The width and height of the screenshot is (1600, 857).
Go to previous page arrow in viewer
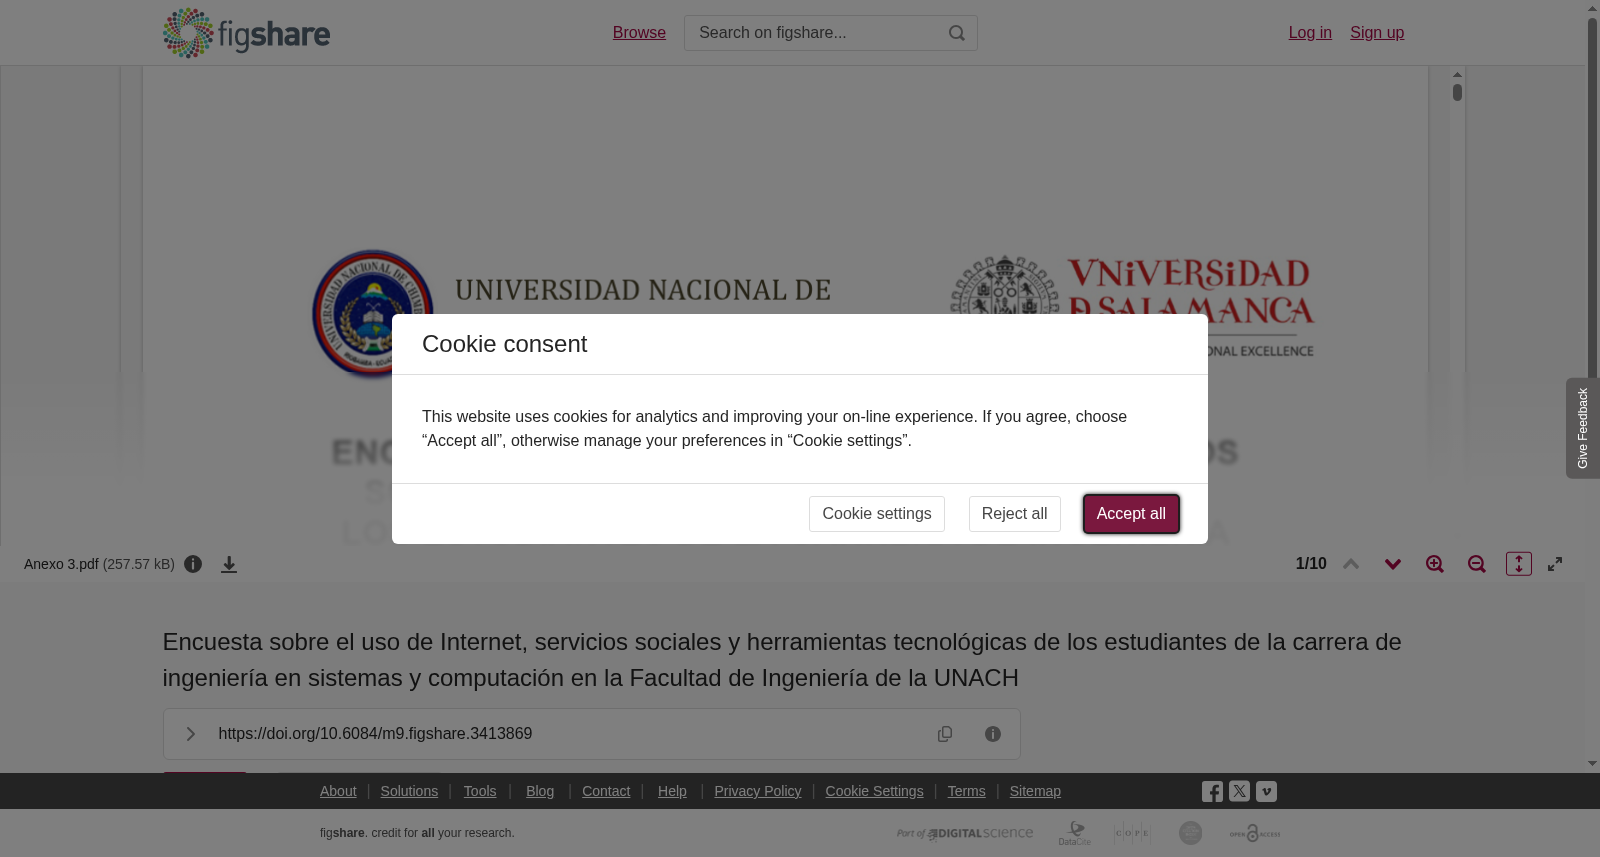1351,564
